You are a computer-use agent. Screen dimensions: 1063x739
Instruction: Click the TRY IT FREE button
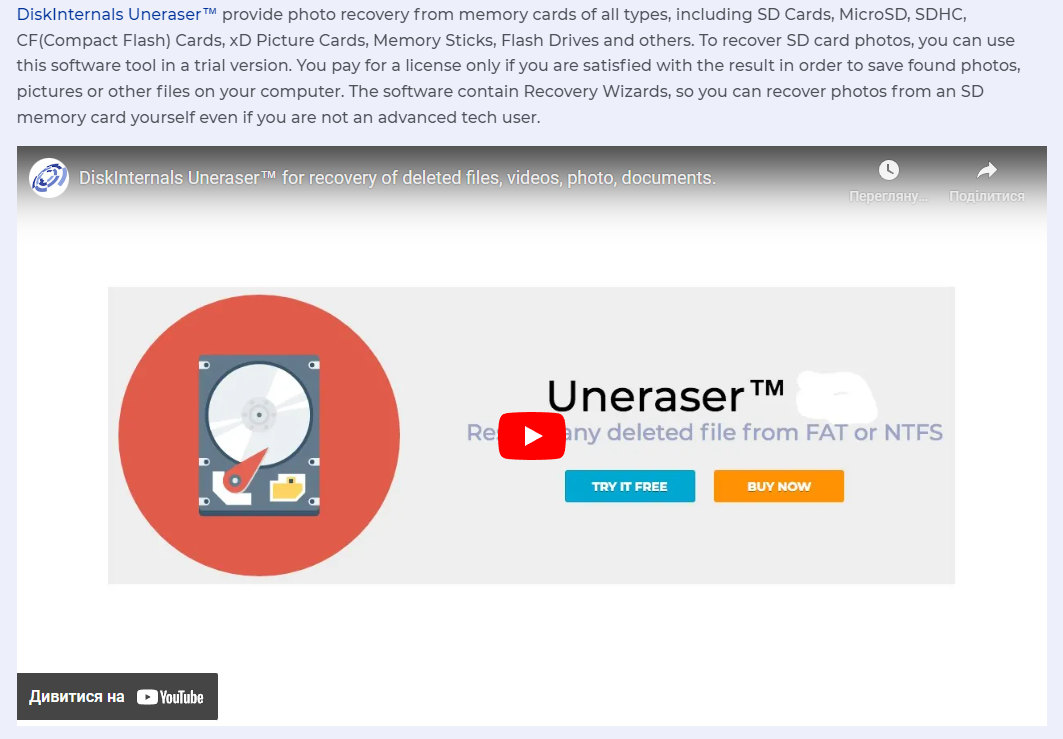[630, 486]
